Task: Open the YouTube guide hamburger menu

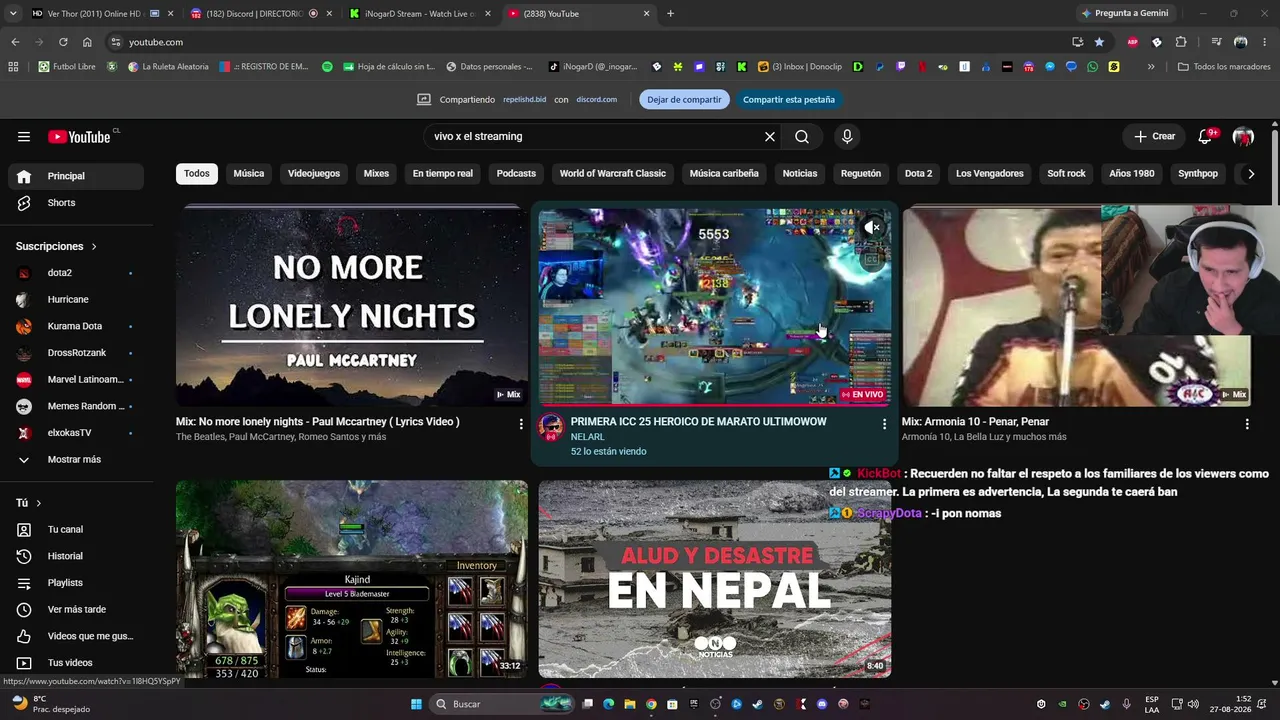Action: pos(24,137)
